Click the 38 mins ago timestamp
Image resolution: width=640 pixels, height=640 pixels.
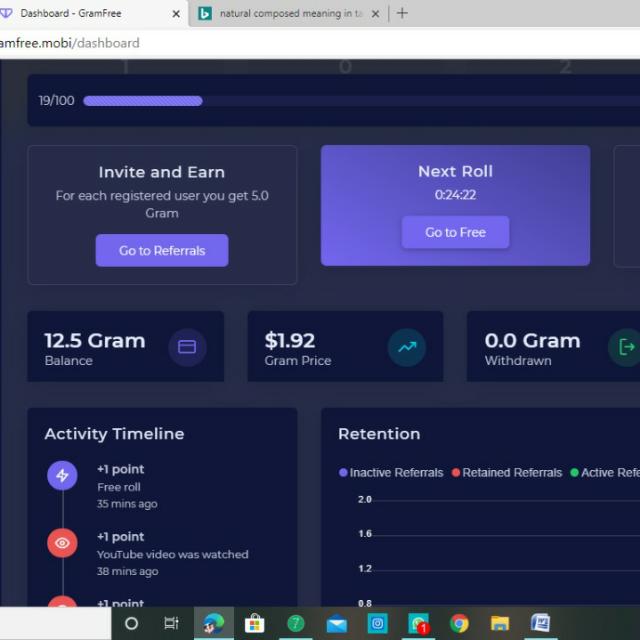[x=127, y=571]
